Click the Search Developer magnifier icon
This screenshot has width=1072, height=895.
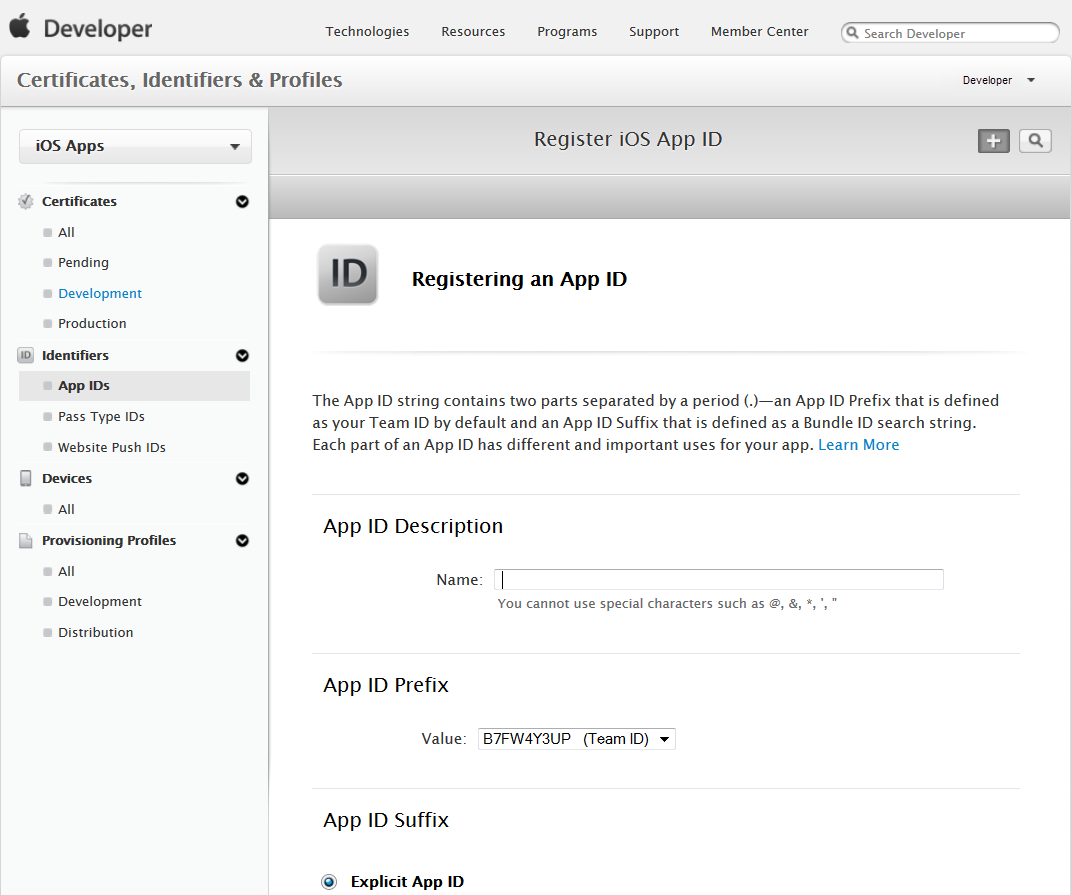coord(853,32)
